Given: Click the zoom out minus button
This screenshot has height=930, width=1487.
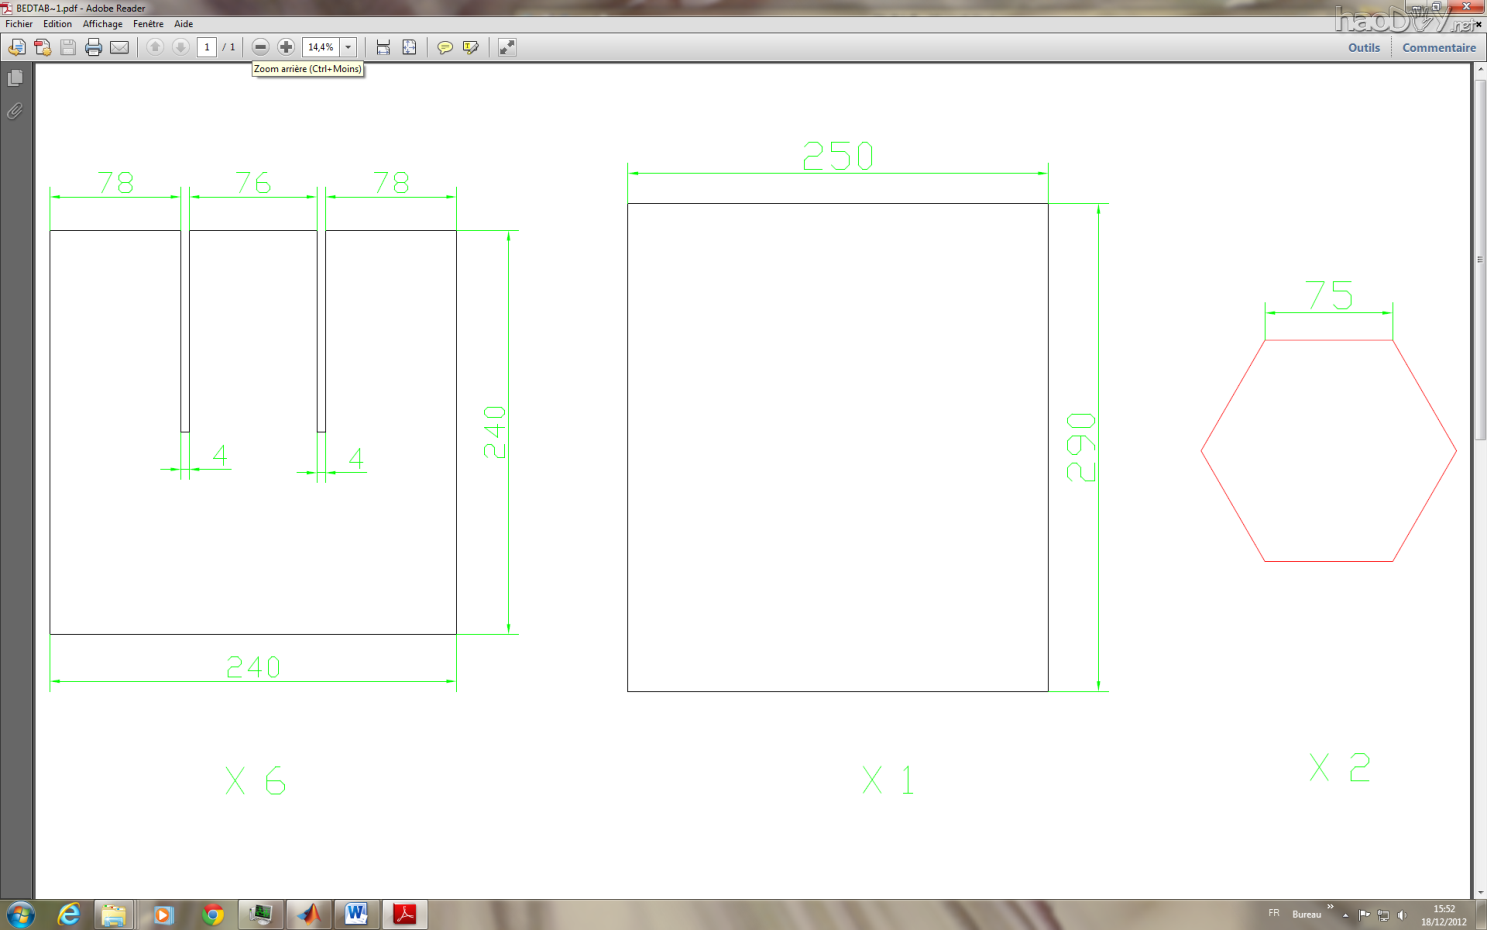Looking at the screenshot, I should coord(260,47).
